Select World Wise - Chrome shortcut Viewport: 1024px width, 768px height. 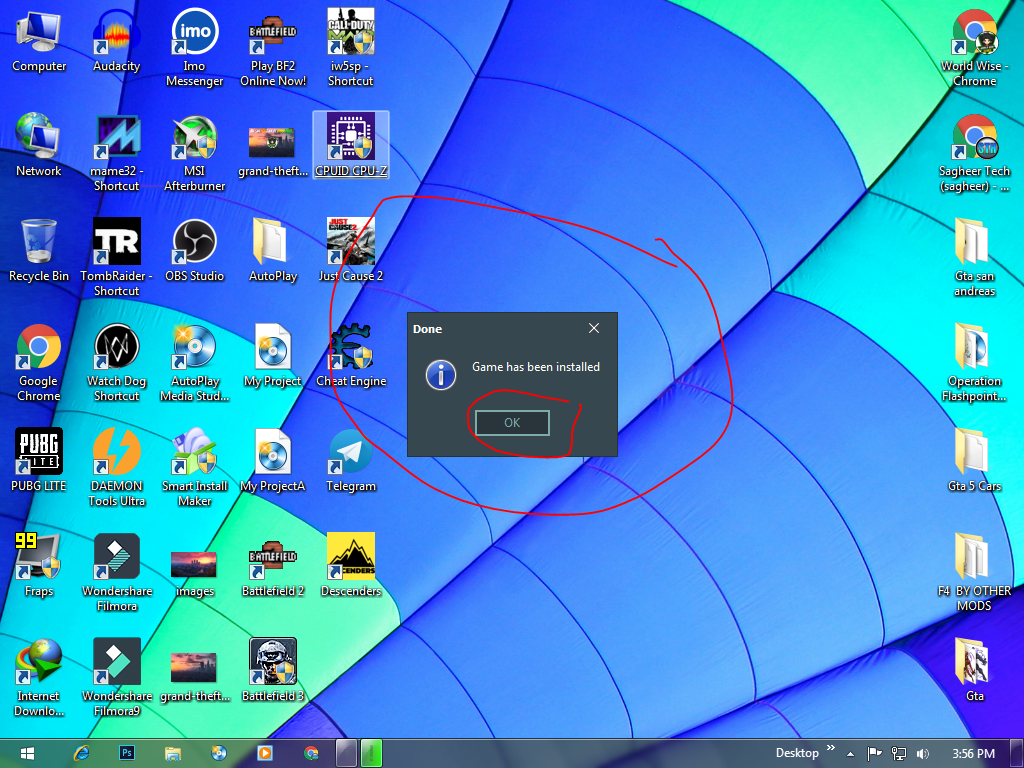(x=974, y=48)
